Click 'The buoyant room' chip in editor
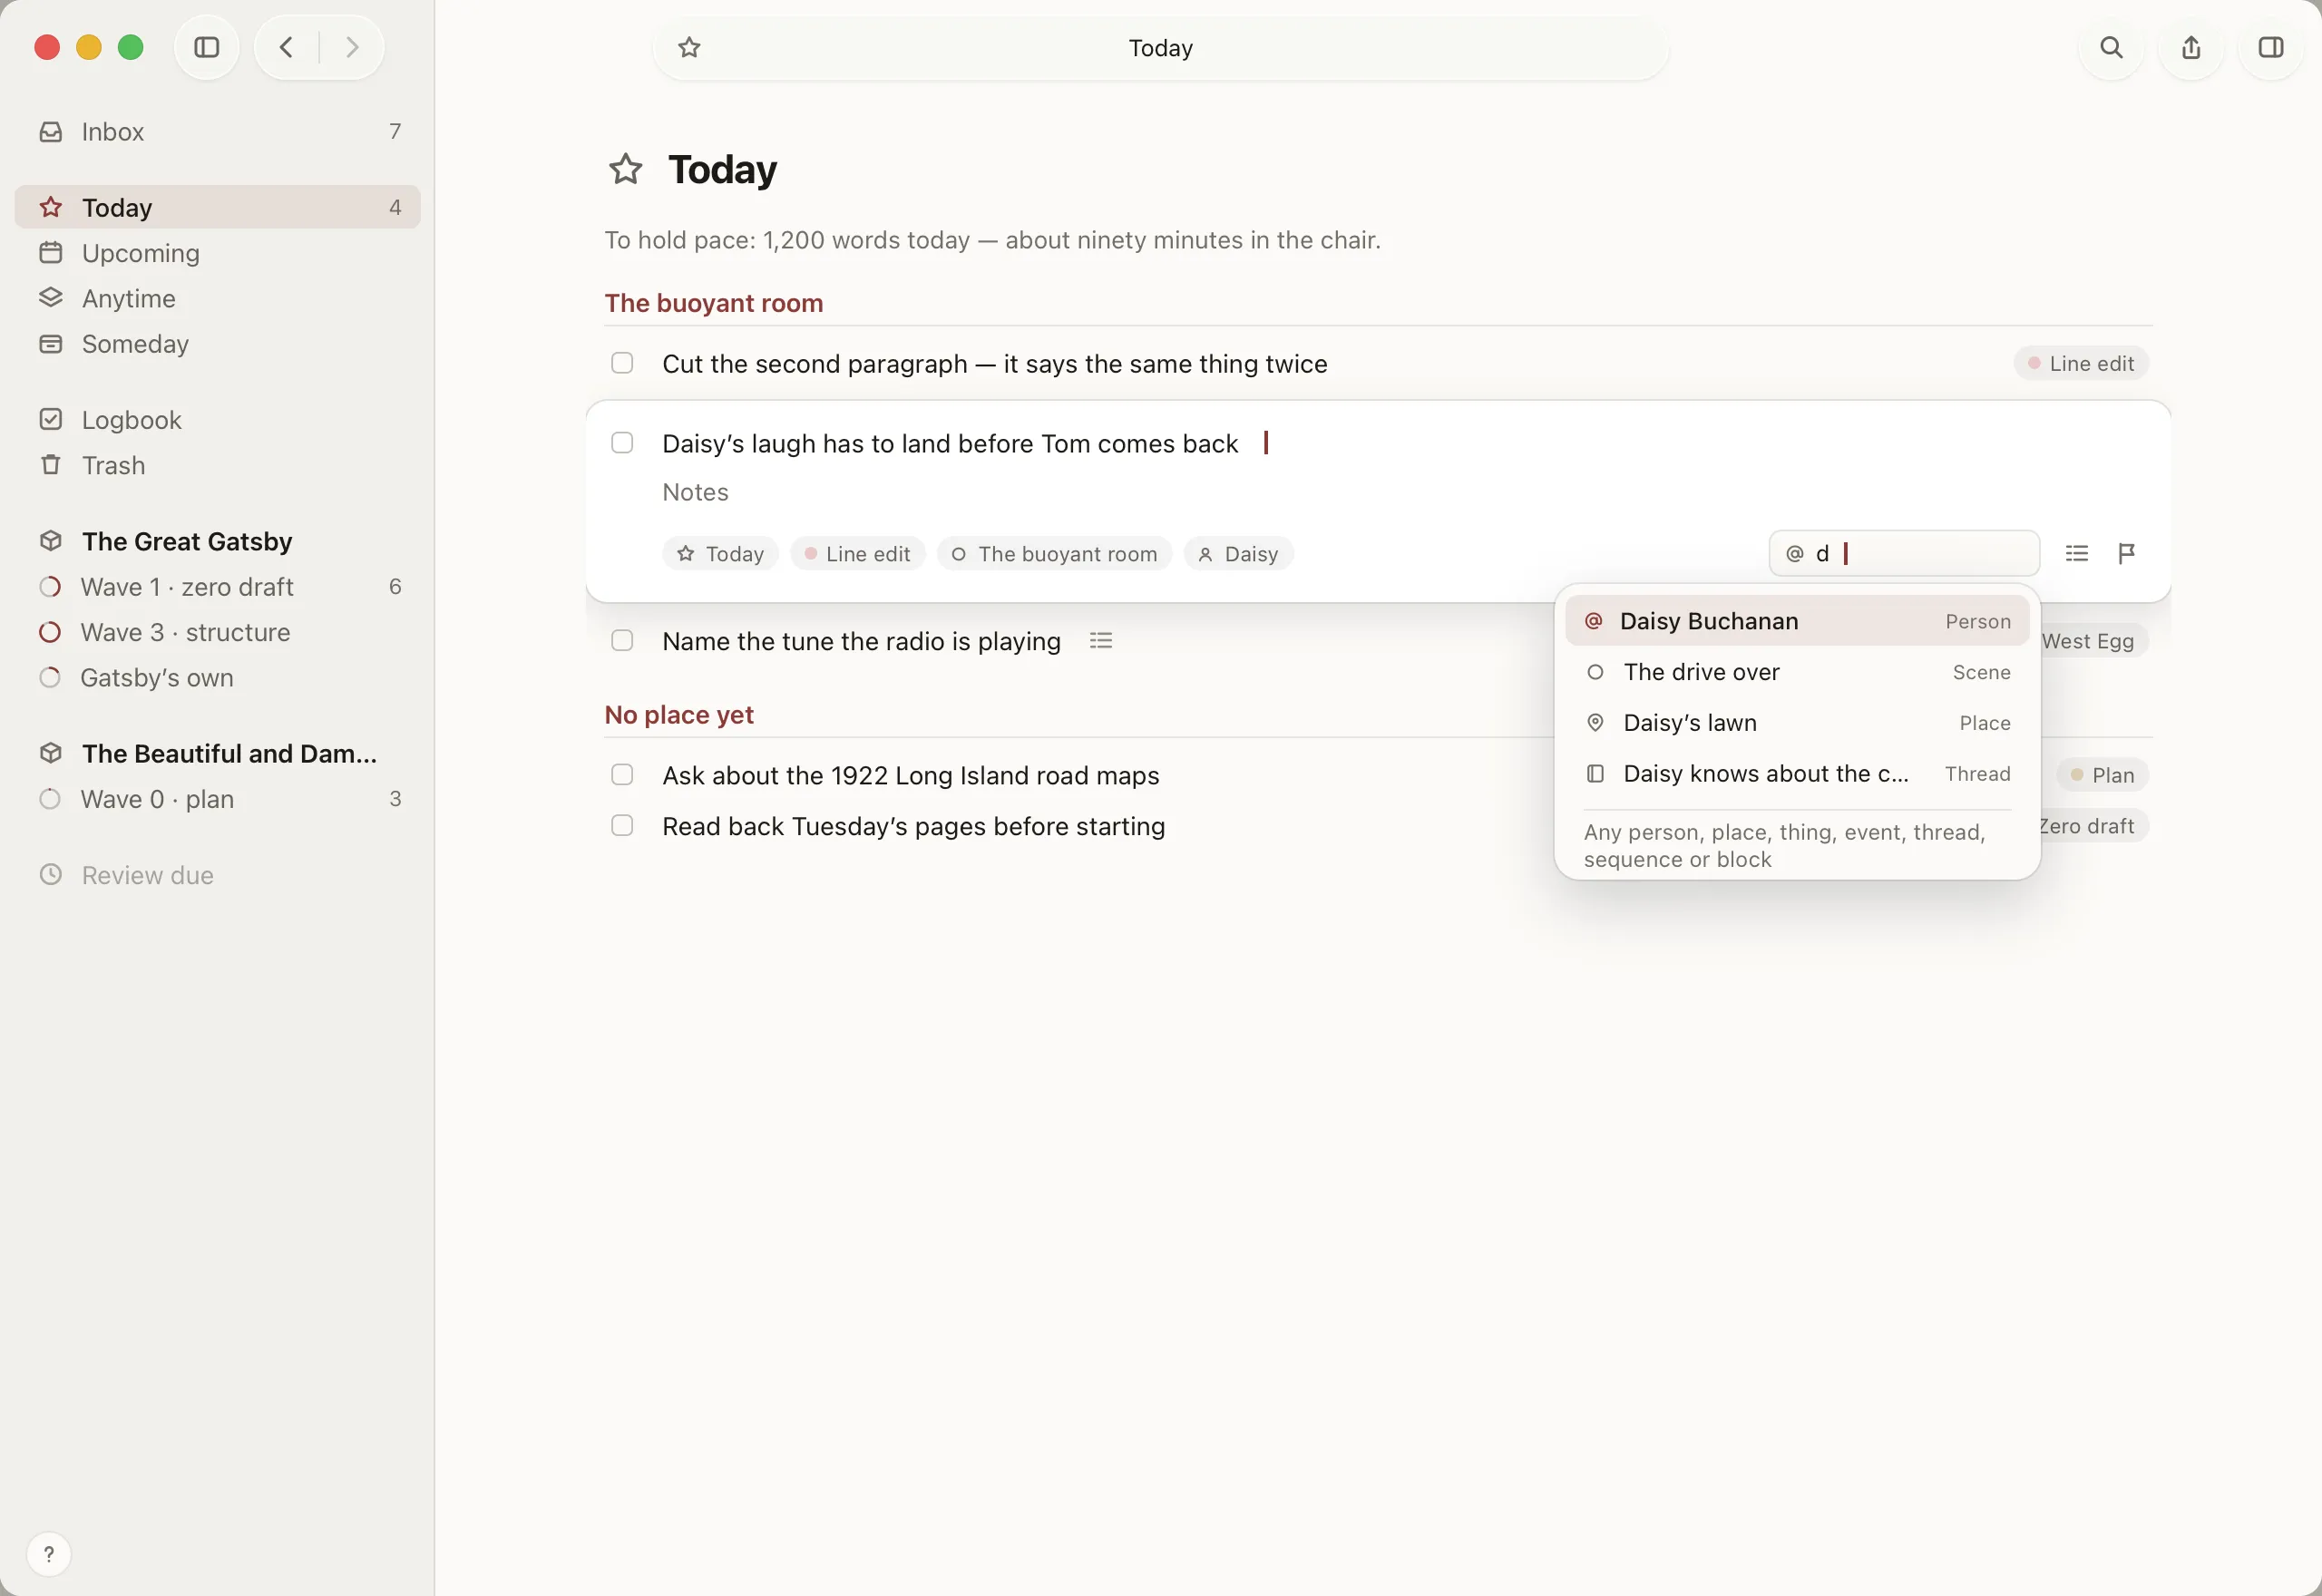 click(1054, 554)
